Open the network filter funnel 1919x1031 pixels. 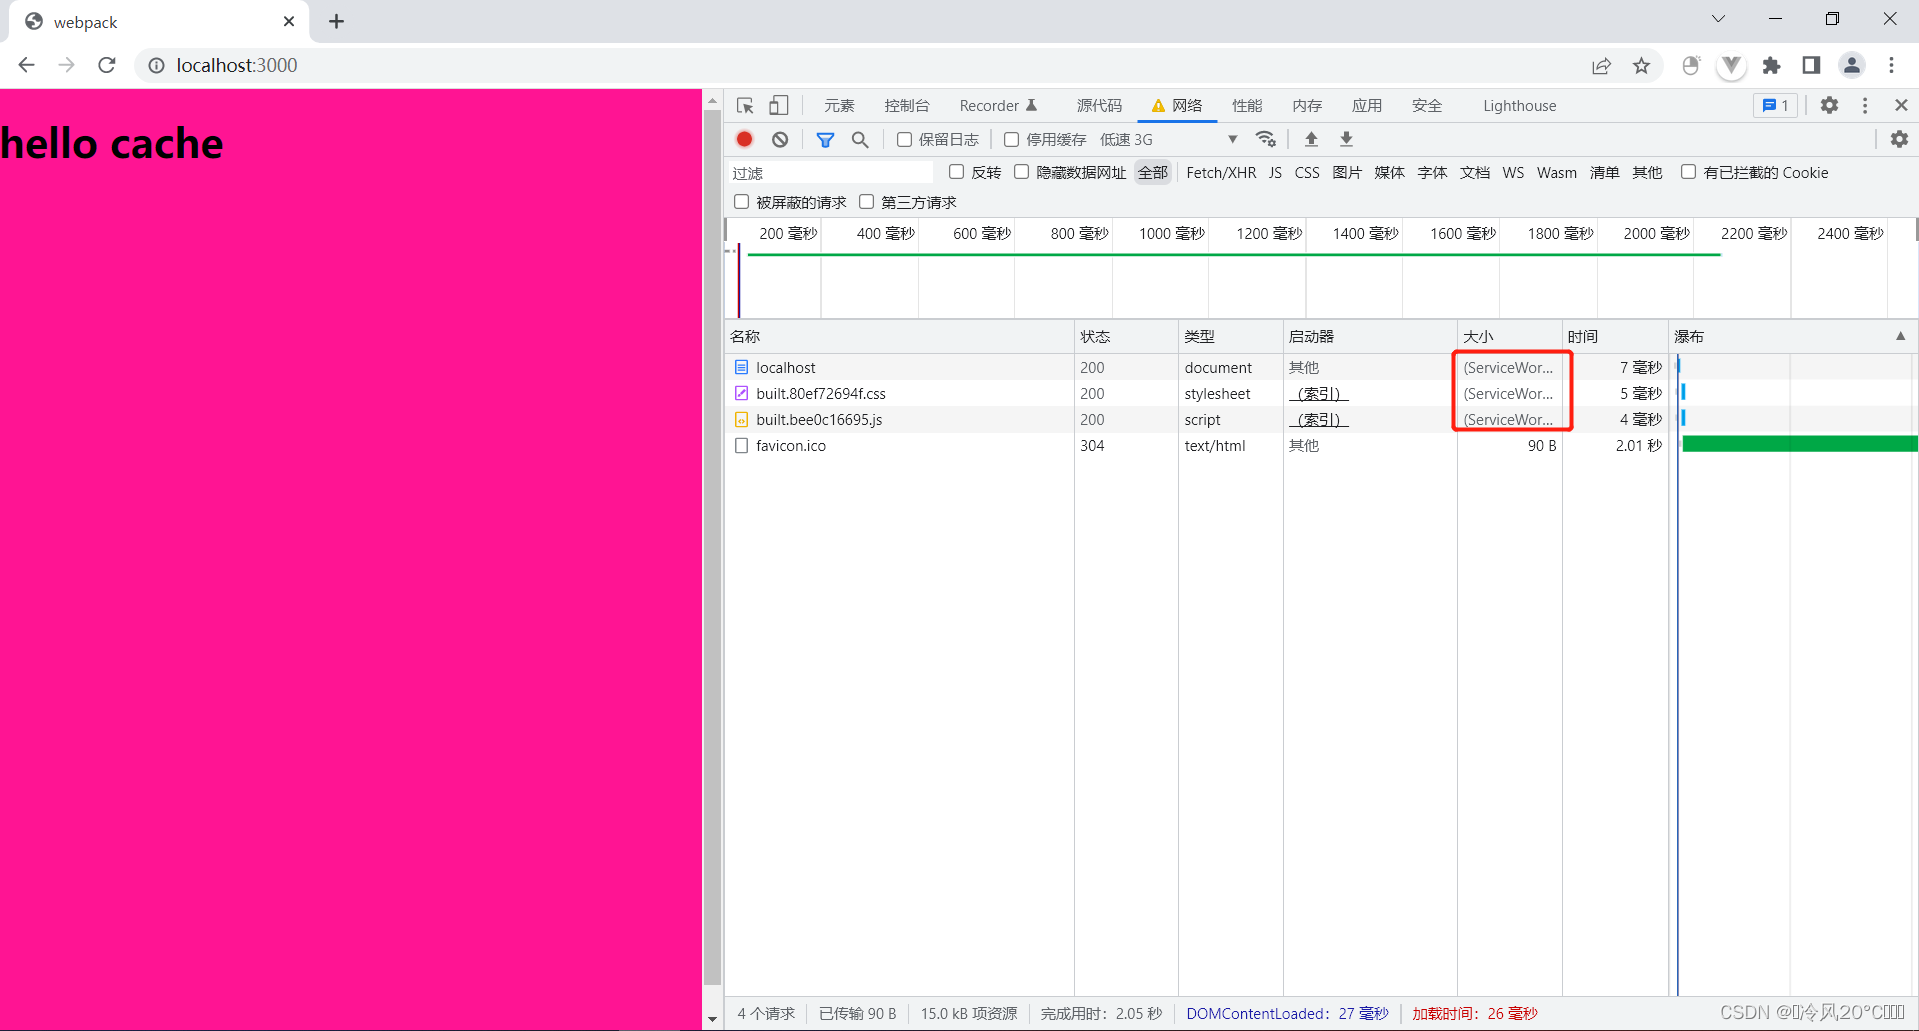click(x=825, y=139)
